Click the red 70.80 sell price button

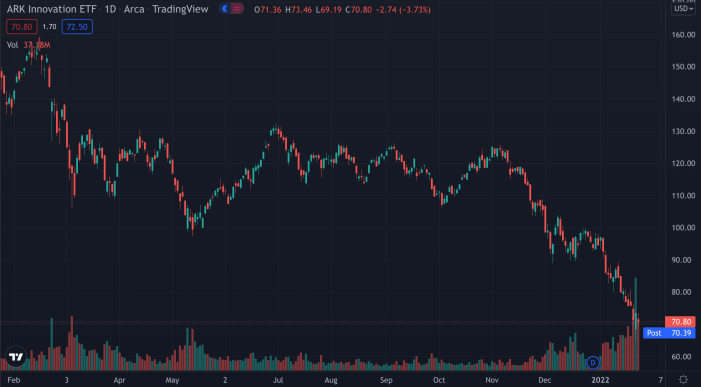pyautogui.click(x=21, y=27)
